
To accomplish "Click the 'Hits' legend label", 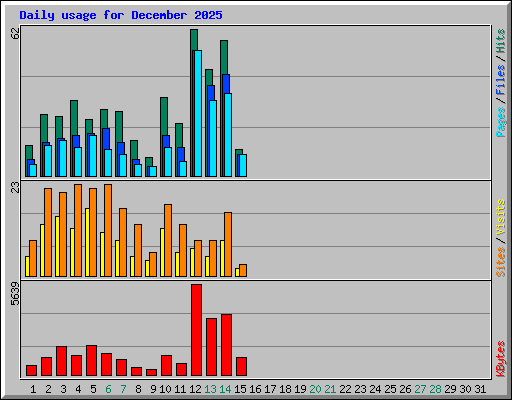I will (x=501, y=41).
